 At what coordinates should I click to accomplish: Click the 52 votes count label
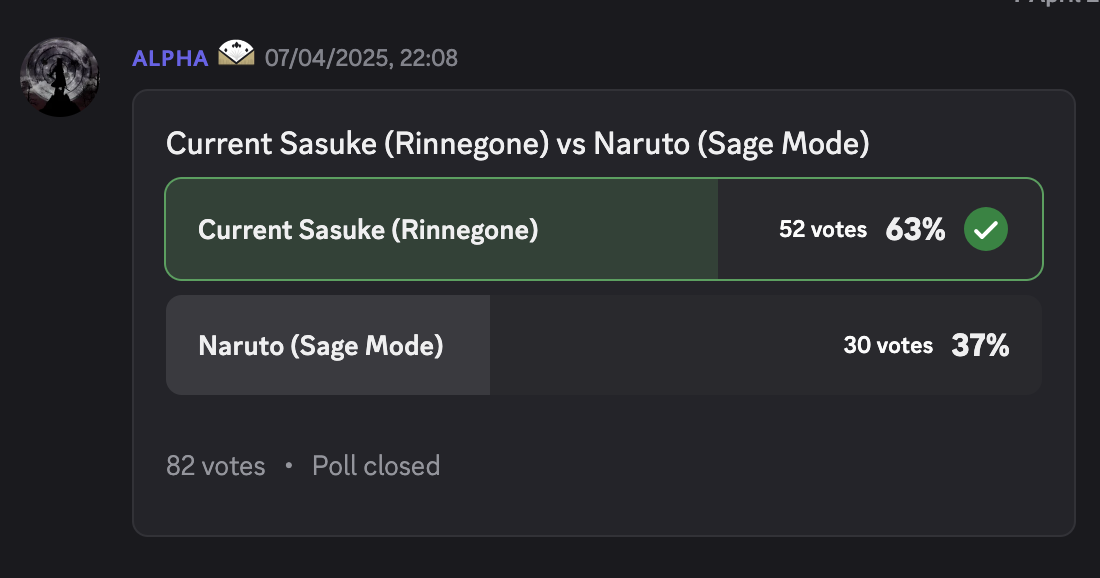coord(823,229)
